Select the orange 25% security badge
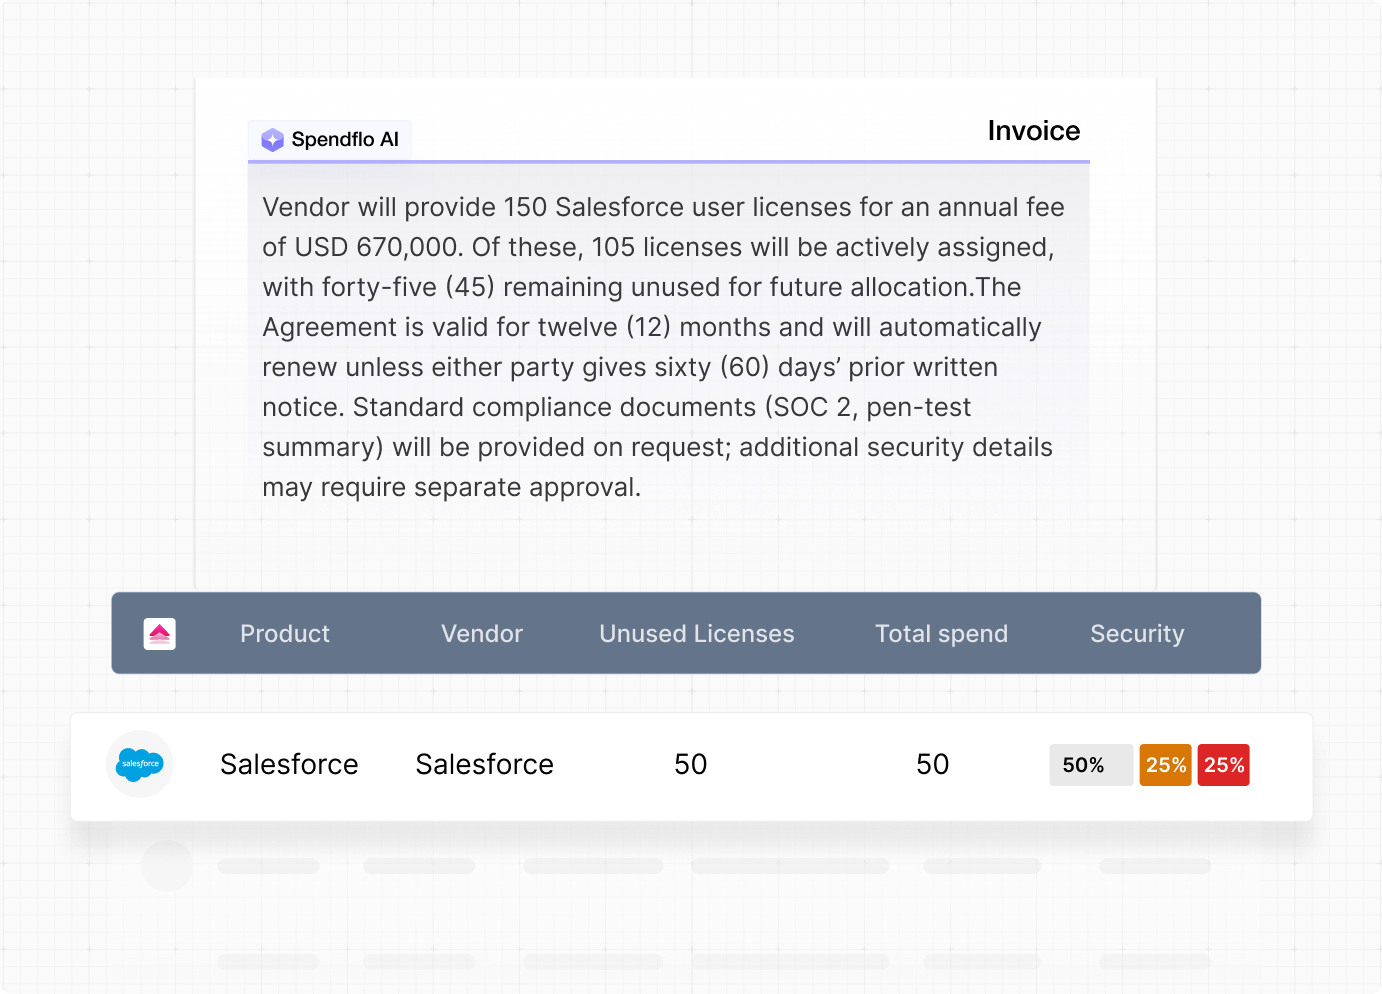1382x994 pixels. tap(1166, 765)
